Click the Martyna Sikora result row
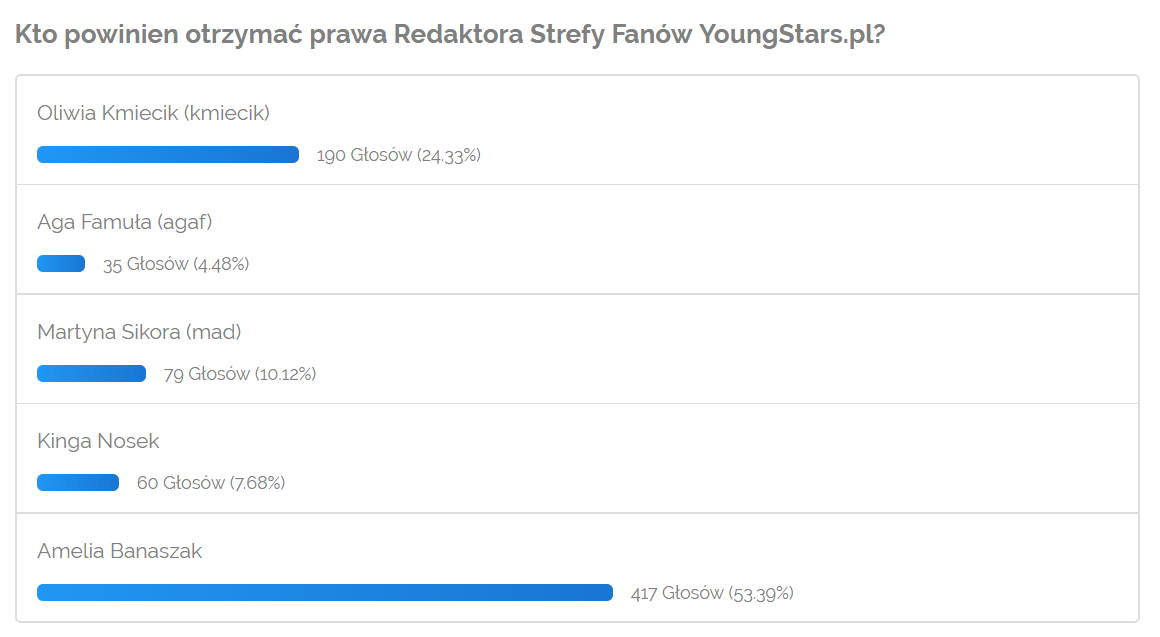 pyautogui.click(x=577, y=349)
